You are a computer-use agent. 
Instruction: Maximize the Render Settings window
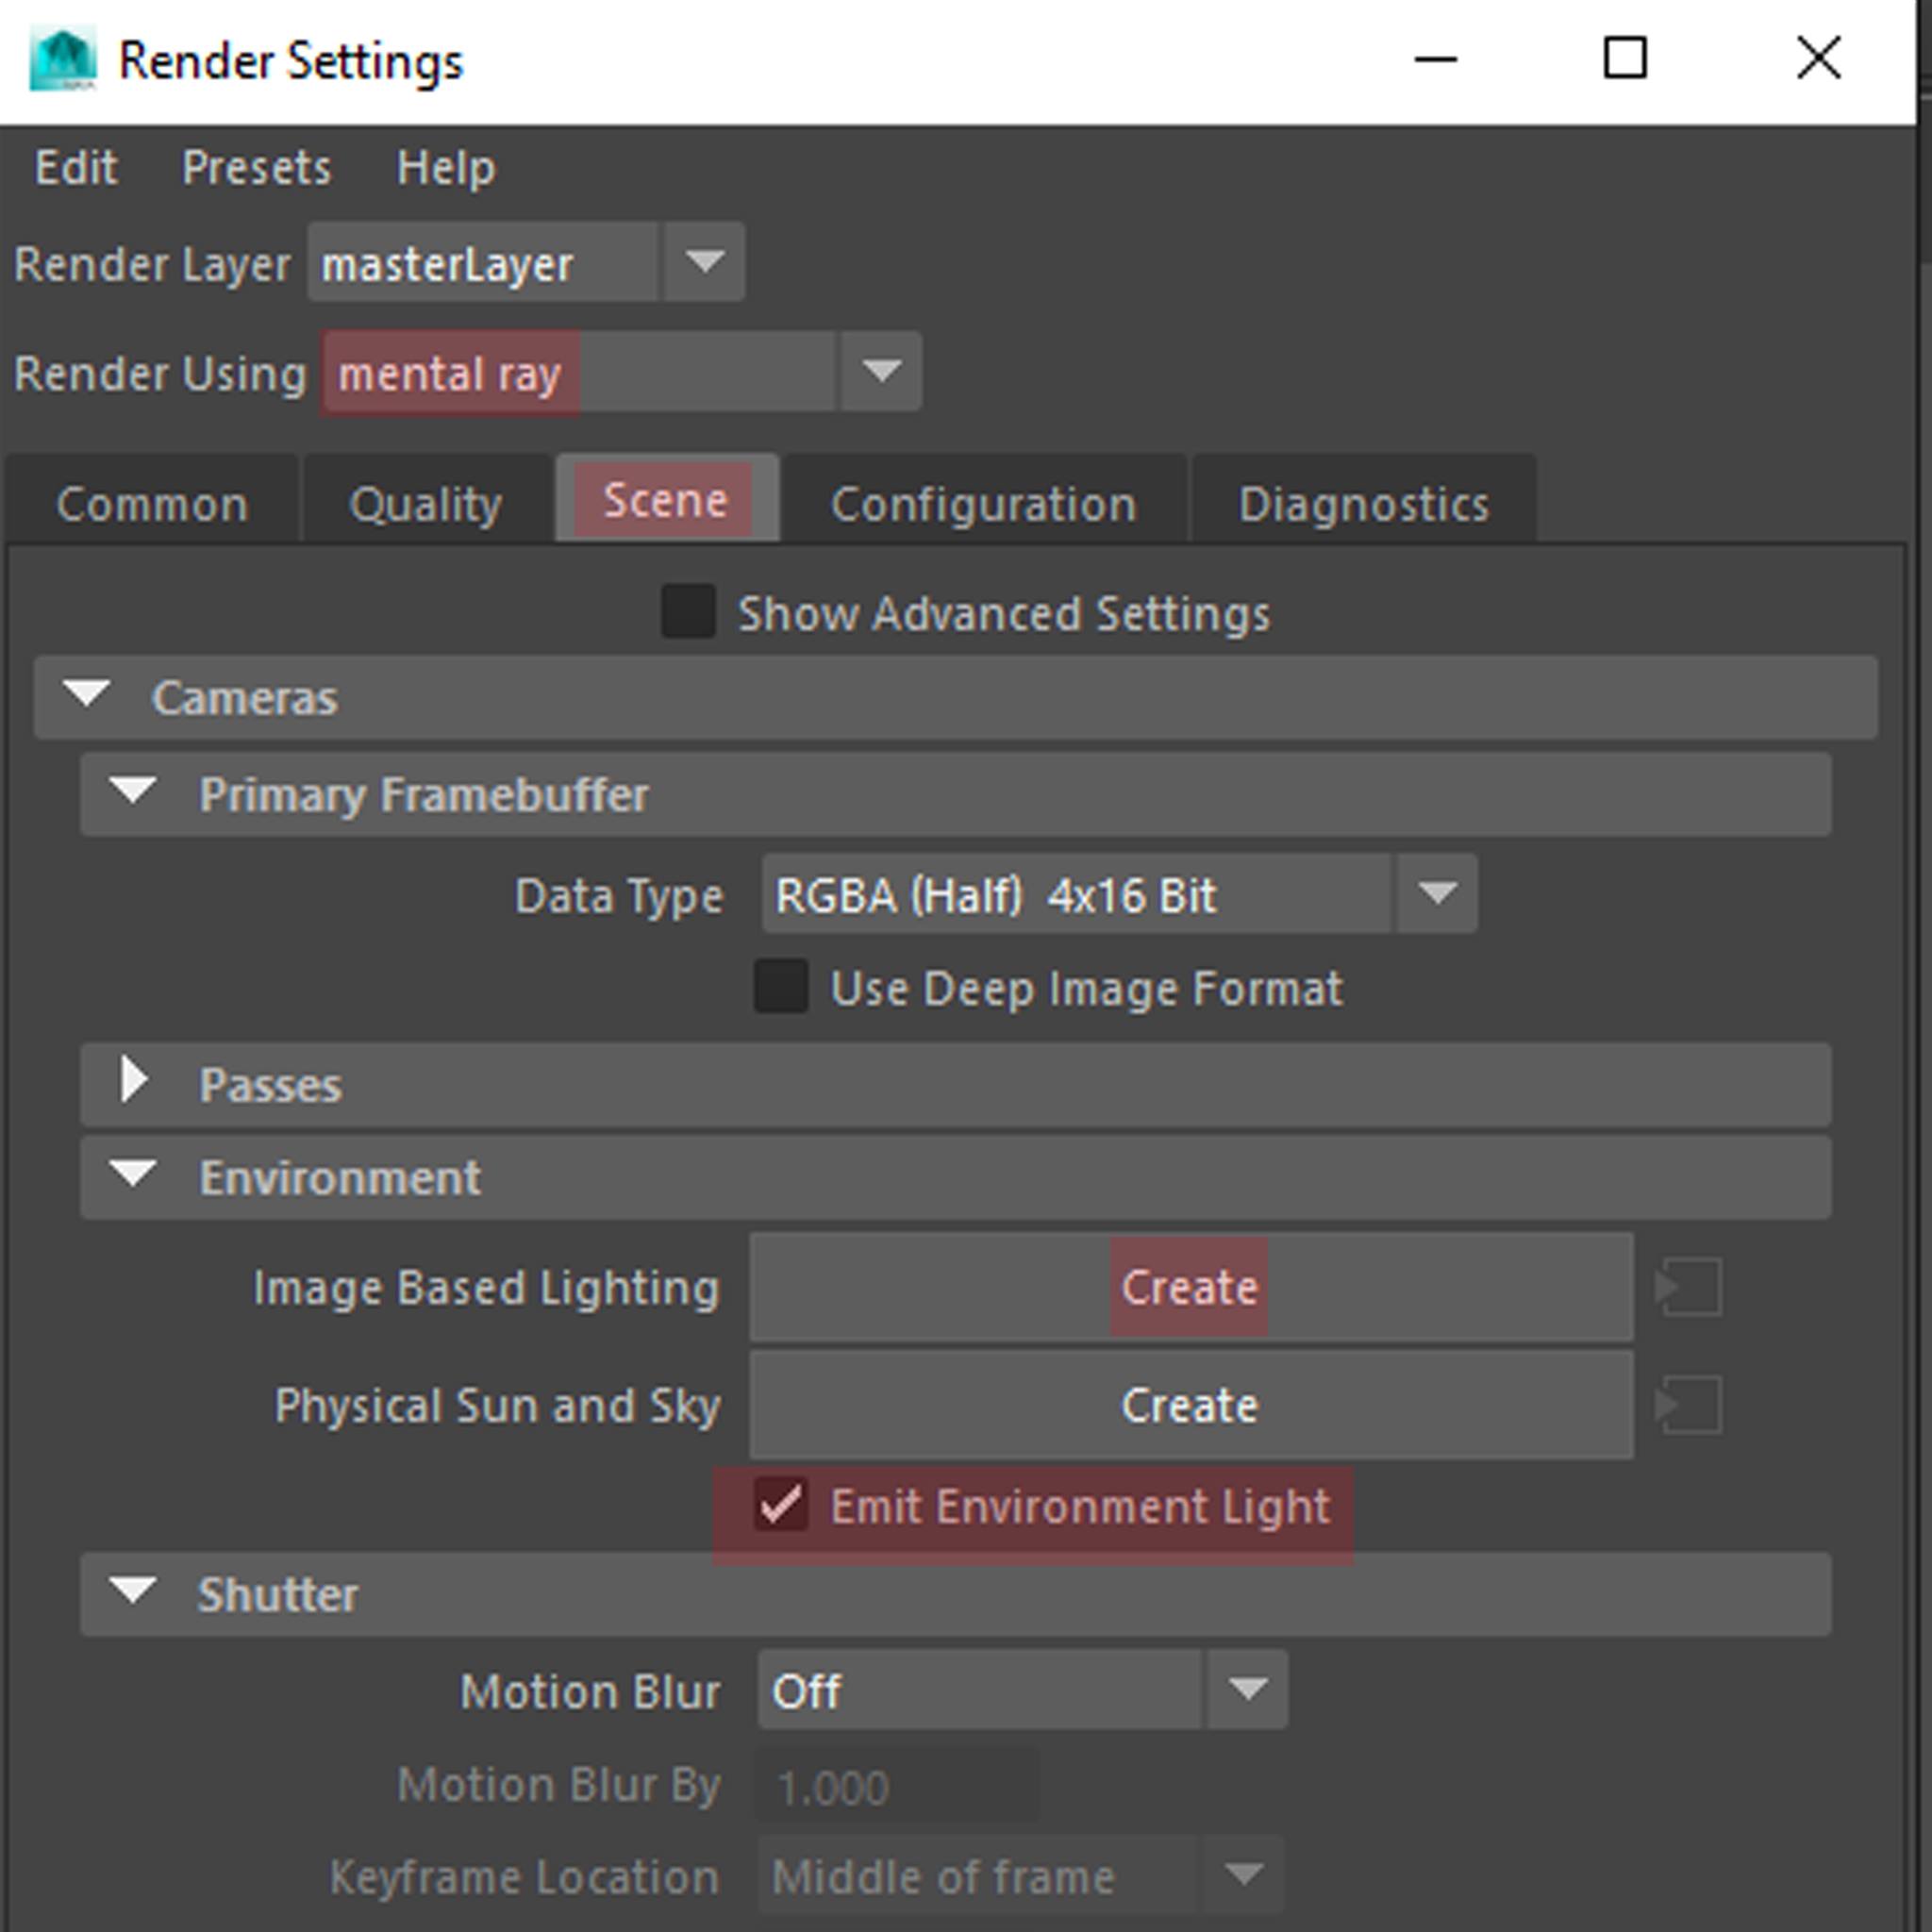[x=1625, y=58]
